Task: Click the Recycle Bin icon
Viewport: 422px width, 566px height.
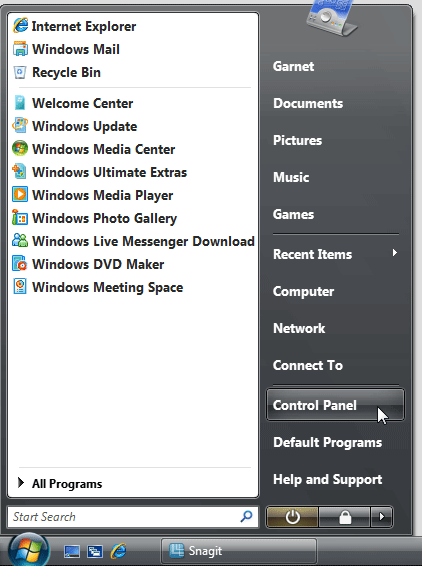Action: tap(20, 72)
